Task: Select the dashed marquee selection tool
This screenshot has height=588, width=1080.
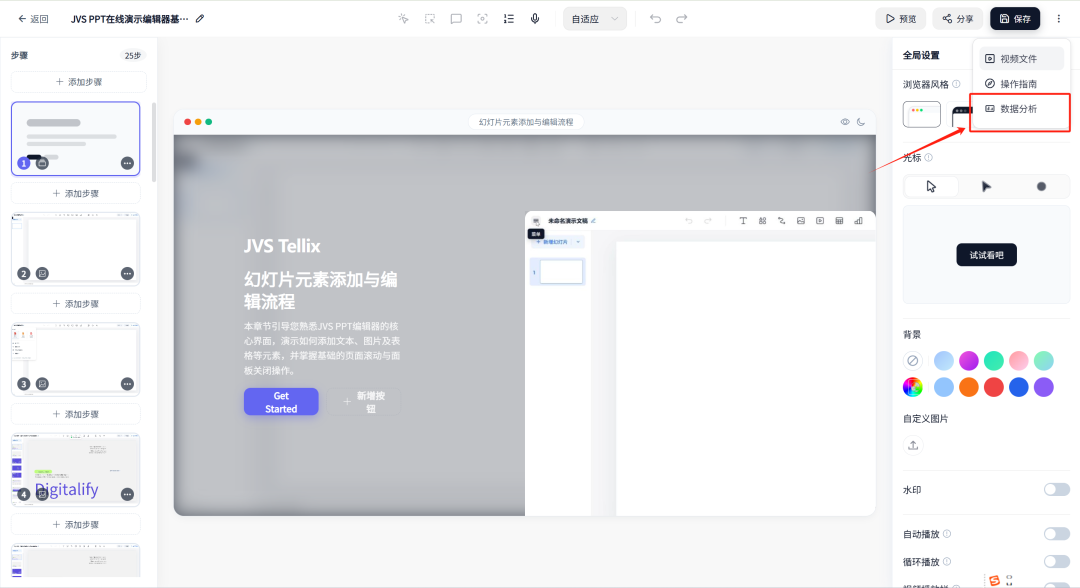Action: click(x=430, y=19)
